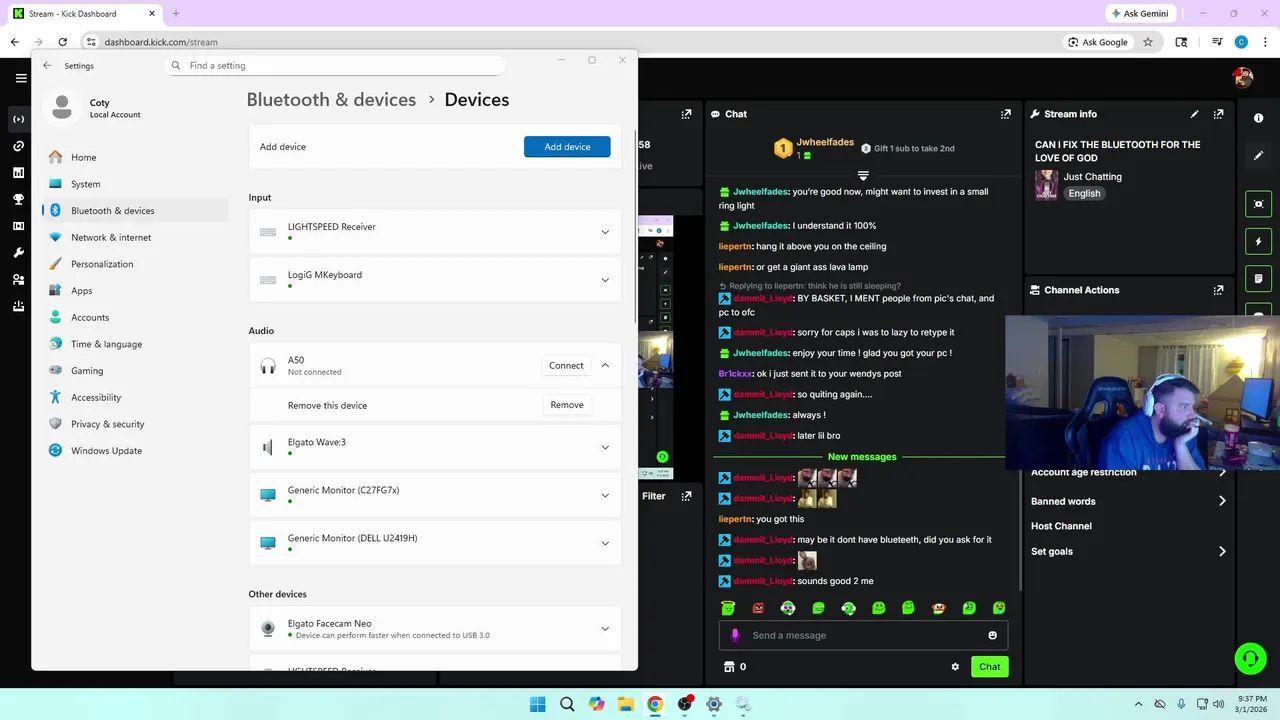
Task: Edit stream info with the pencil icon
Action: coord(1194,114)
